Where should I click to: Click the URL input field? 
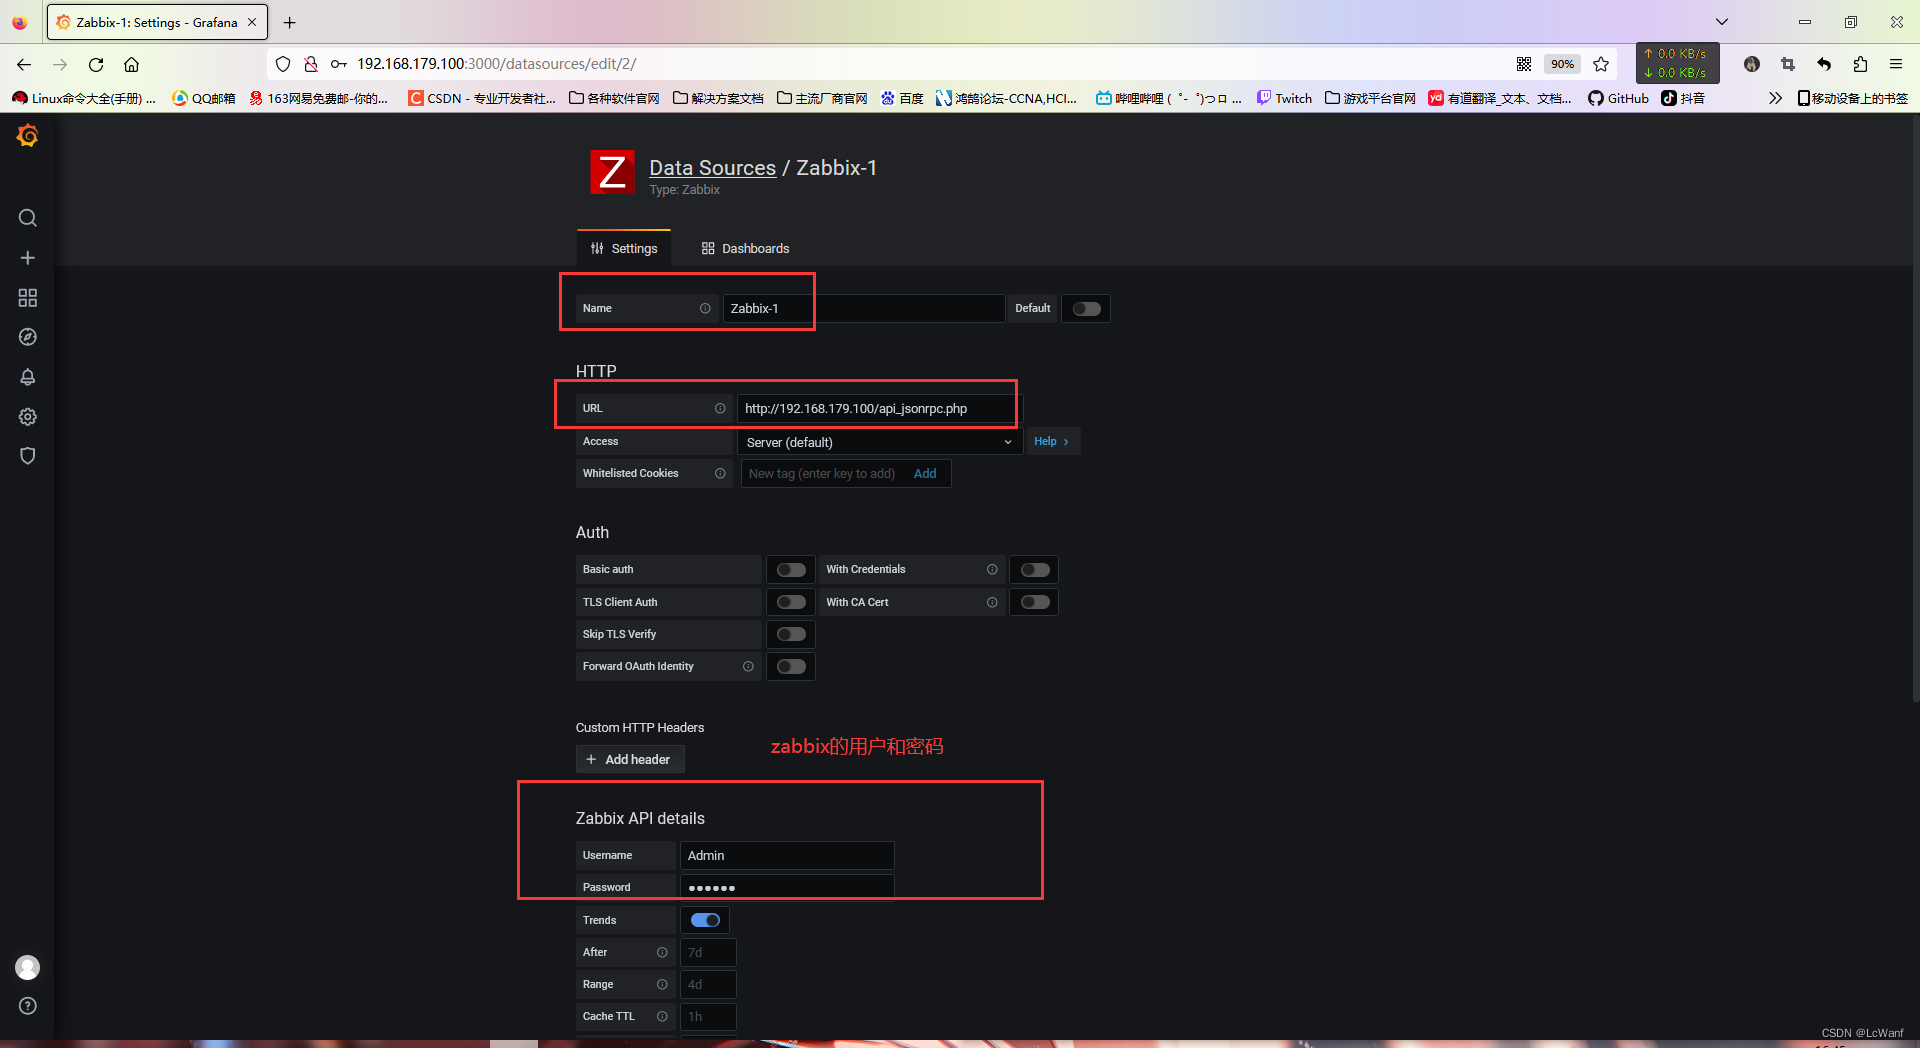pos(880,408)
